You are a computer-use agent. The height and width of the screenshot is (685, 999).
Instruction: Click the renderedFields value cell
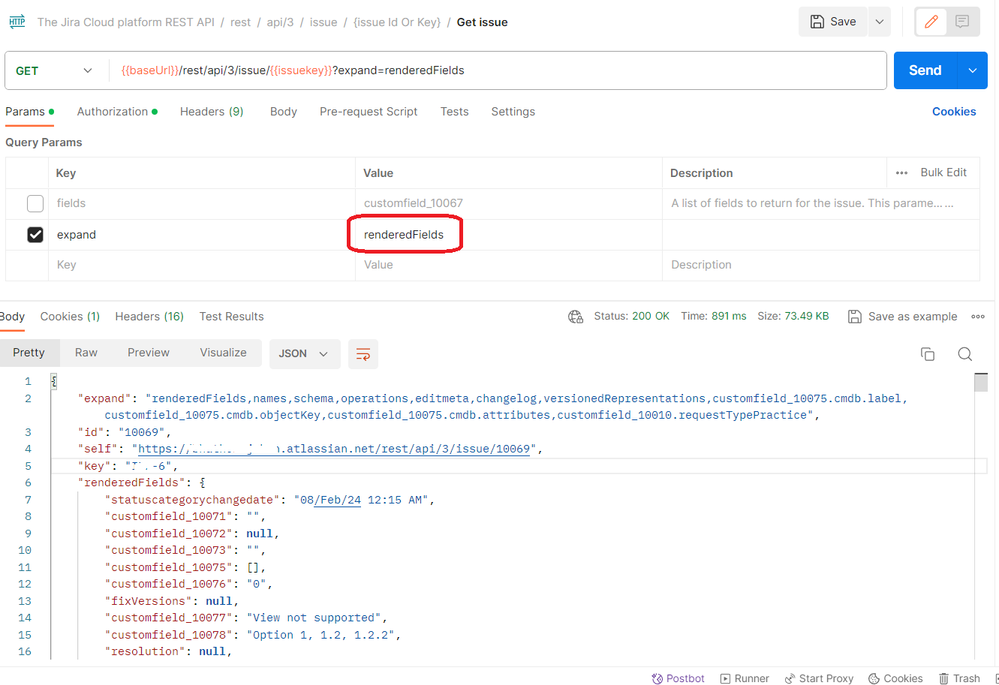[508, 234]
